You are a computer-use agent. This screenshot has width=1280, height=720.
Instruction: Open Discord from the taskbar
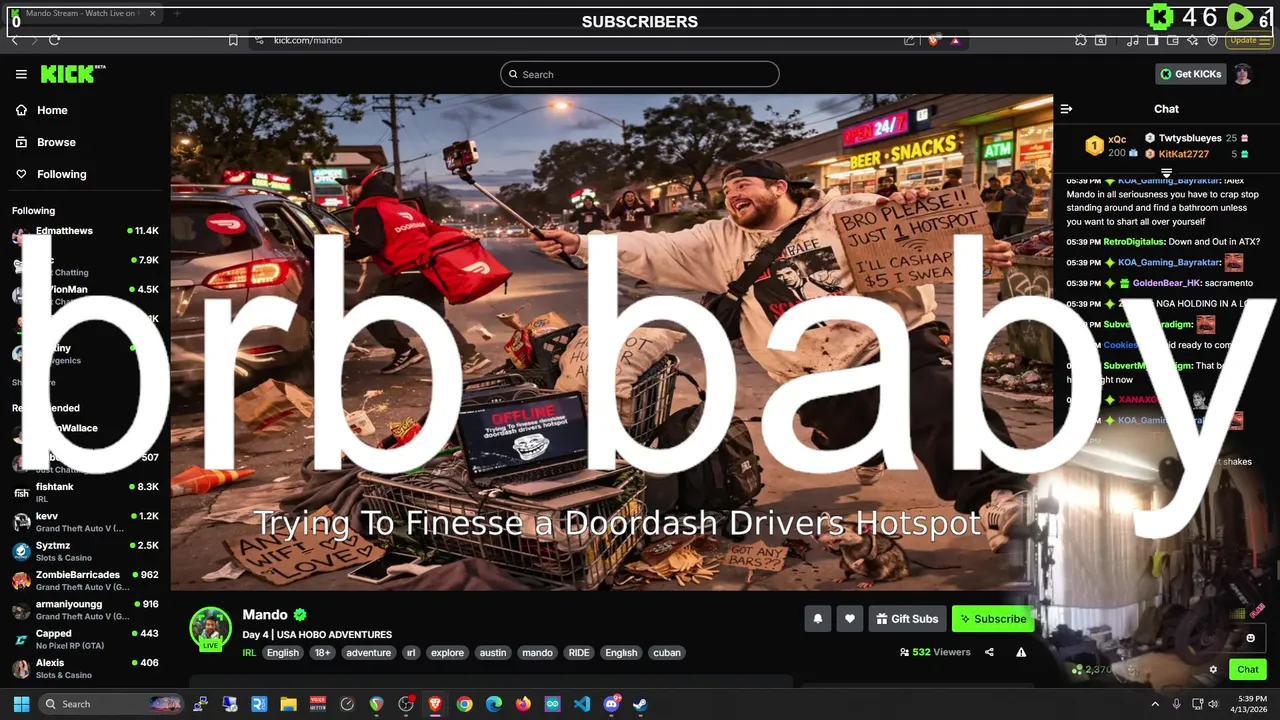pyautogui.click(x=611, y=704)
